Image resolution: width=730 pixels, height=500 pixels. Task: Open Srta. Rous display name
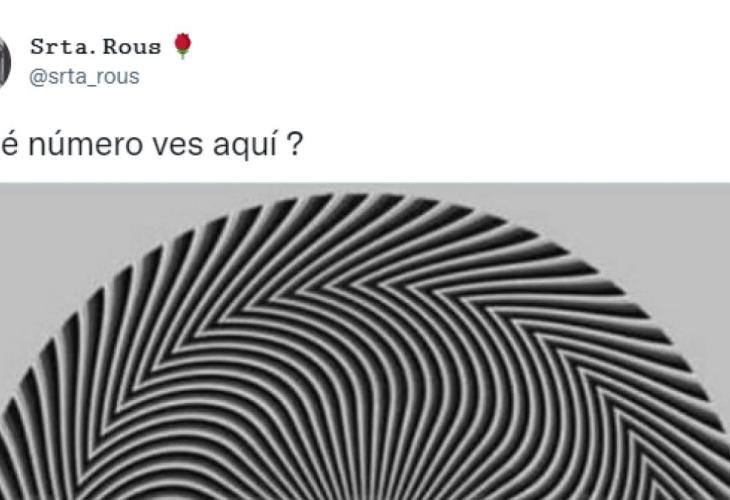pyautogui.click(x=95, y=47)
